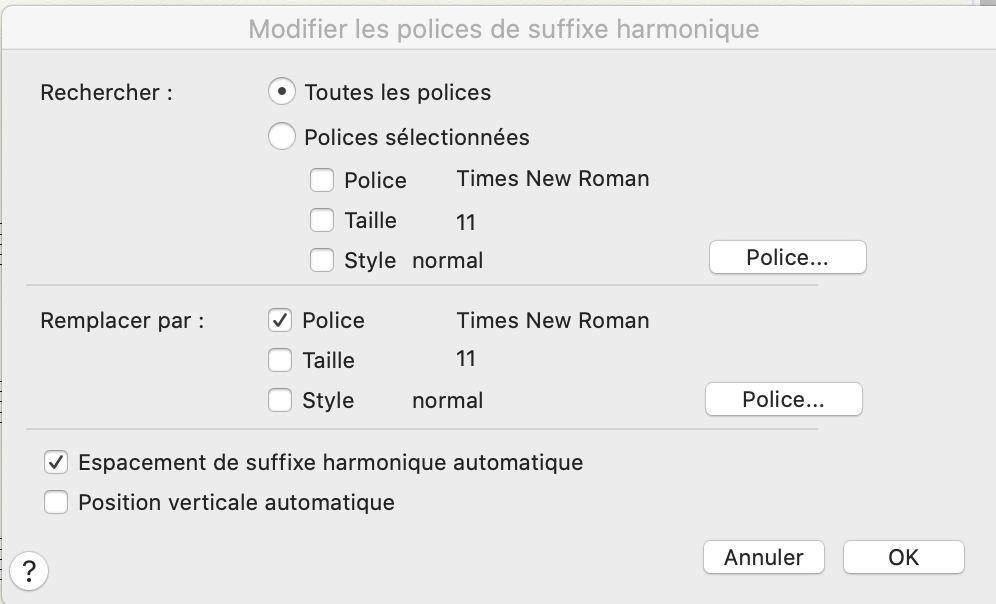Disable 'Espacement de suffixe harmonique automatique'
Screen dimensions: 996x604
pyautogui.click(x=56, y=462)
